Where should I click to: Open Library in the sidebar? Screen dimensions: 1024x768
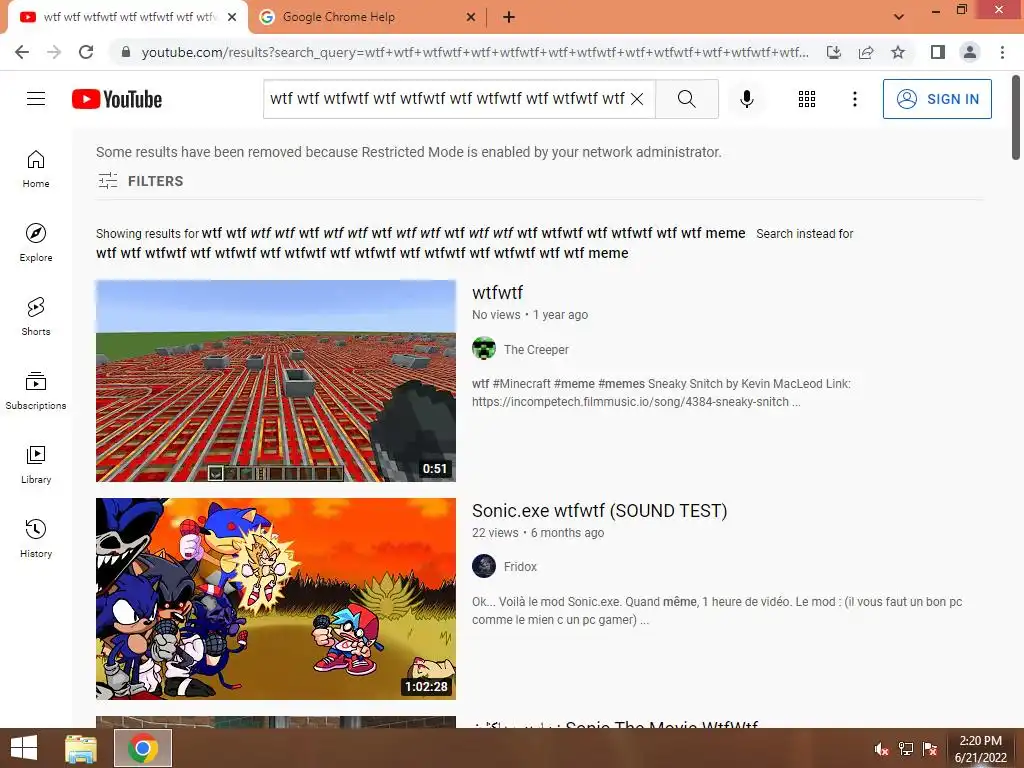36,464
